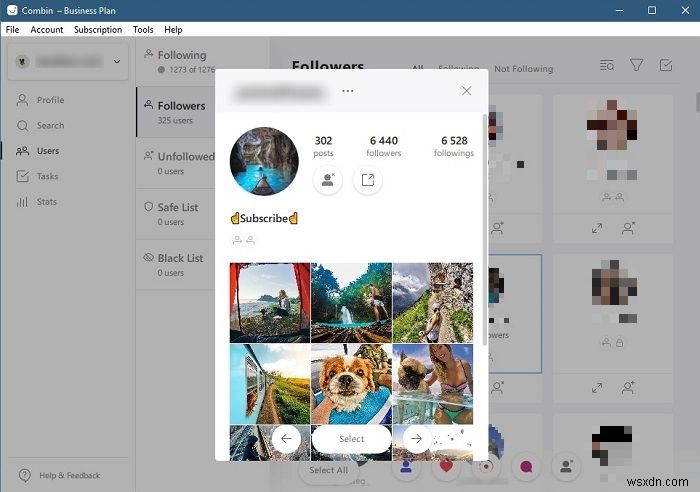Open the Black List

point(176,265)
